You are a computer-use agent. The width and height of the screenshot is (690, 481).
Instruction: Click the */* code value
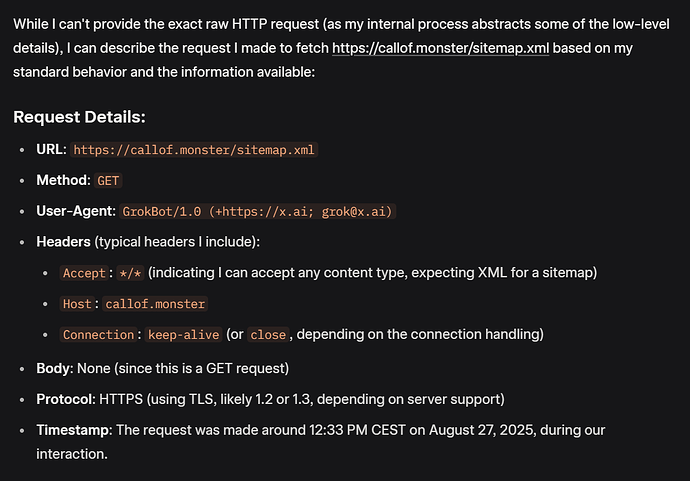tap(130, 273)
